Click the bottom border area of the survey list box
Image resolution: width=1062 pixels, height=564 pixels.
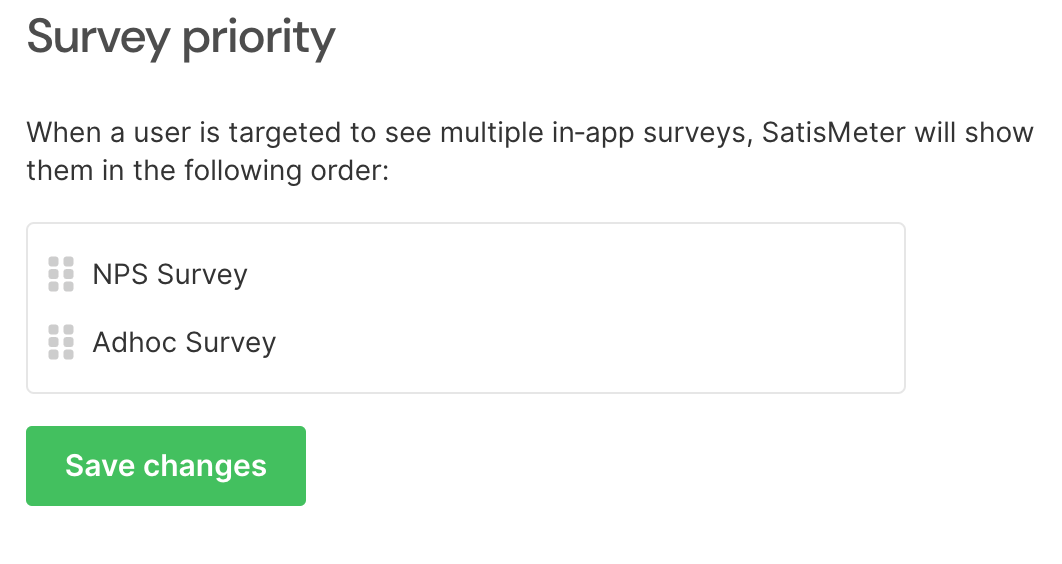(x=465, y=392)
